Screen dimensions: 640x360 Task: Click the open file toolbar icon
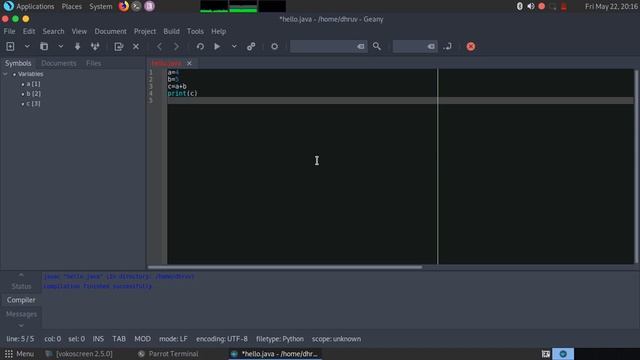(44, 47)
